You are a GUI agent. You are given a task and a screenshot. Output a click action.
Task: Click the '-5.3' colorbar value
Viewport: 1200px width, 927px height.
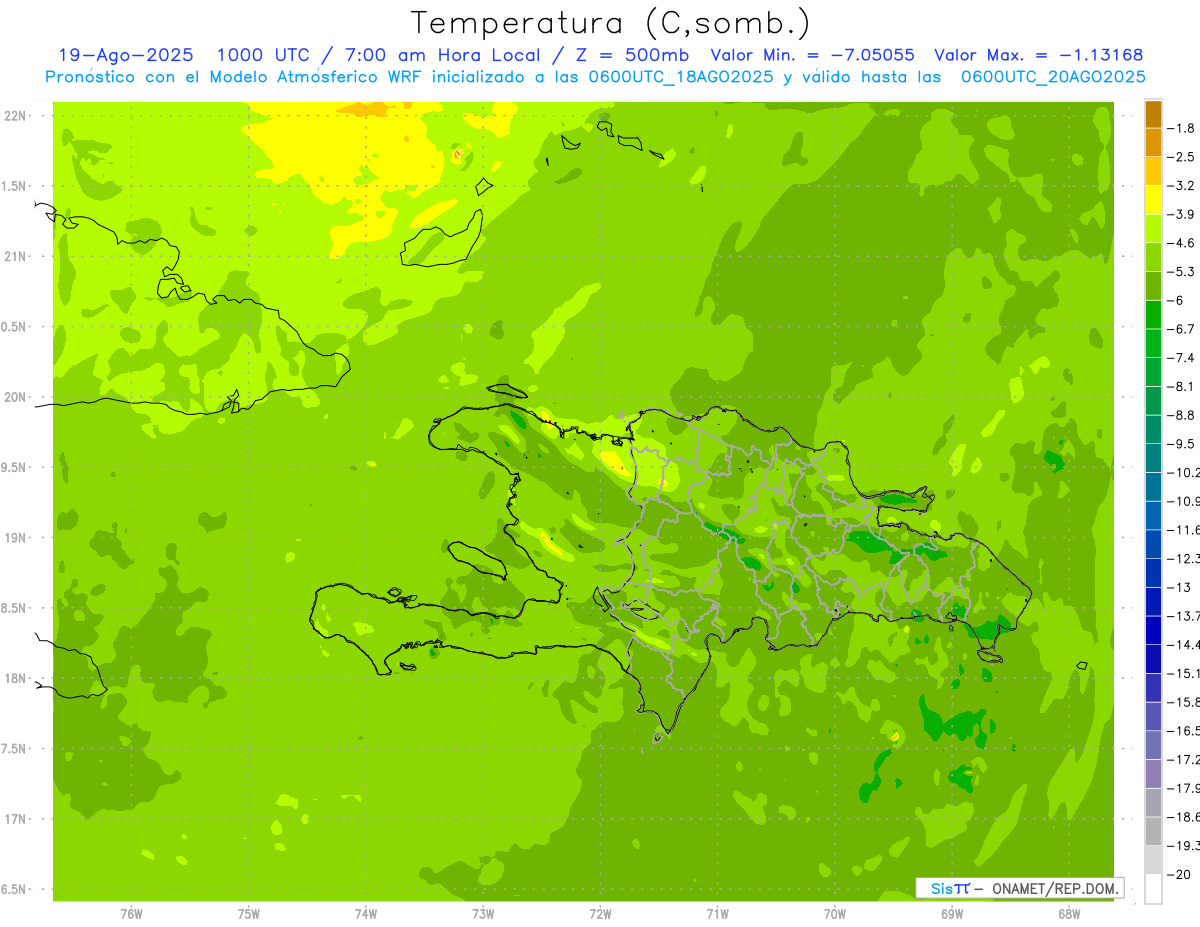pos(1182,272)
